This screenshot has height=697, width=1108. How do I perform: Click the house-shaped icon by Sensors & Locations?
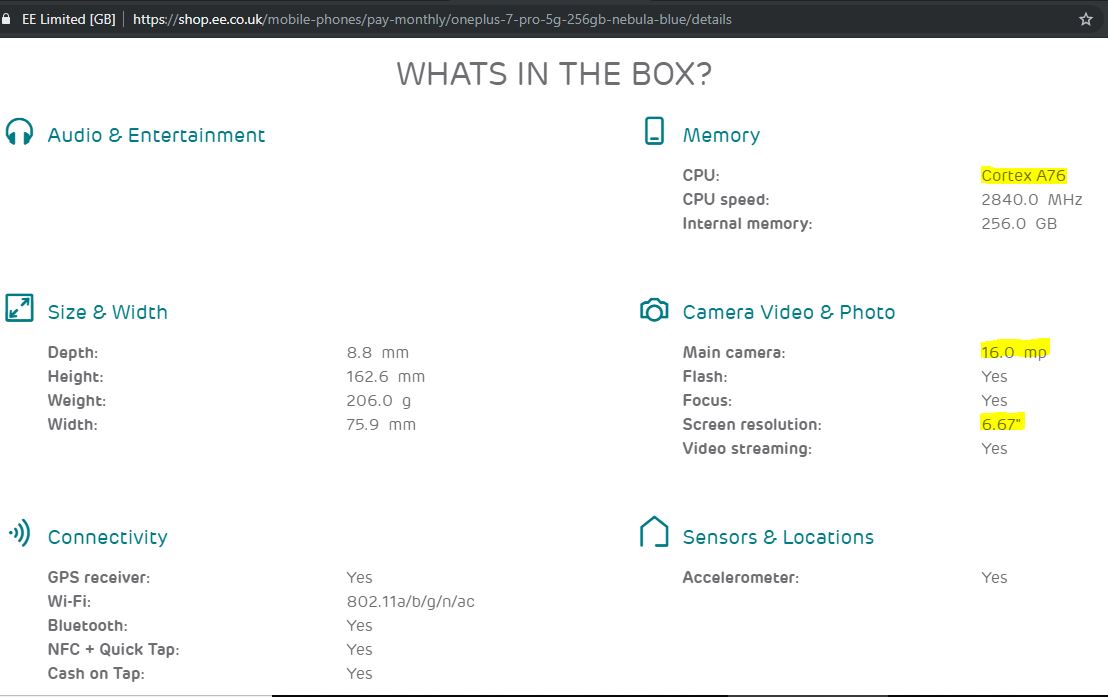[x=654, y=532]
